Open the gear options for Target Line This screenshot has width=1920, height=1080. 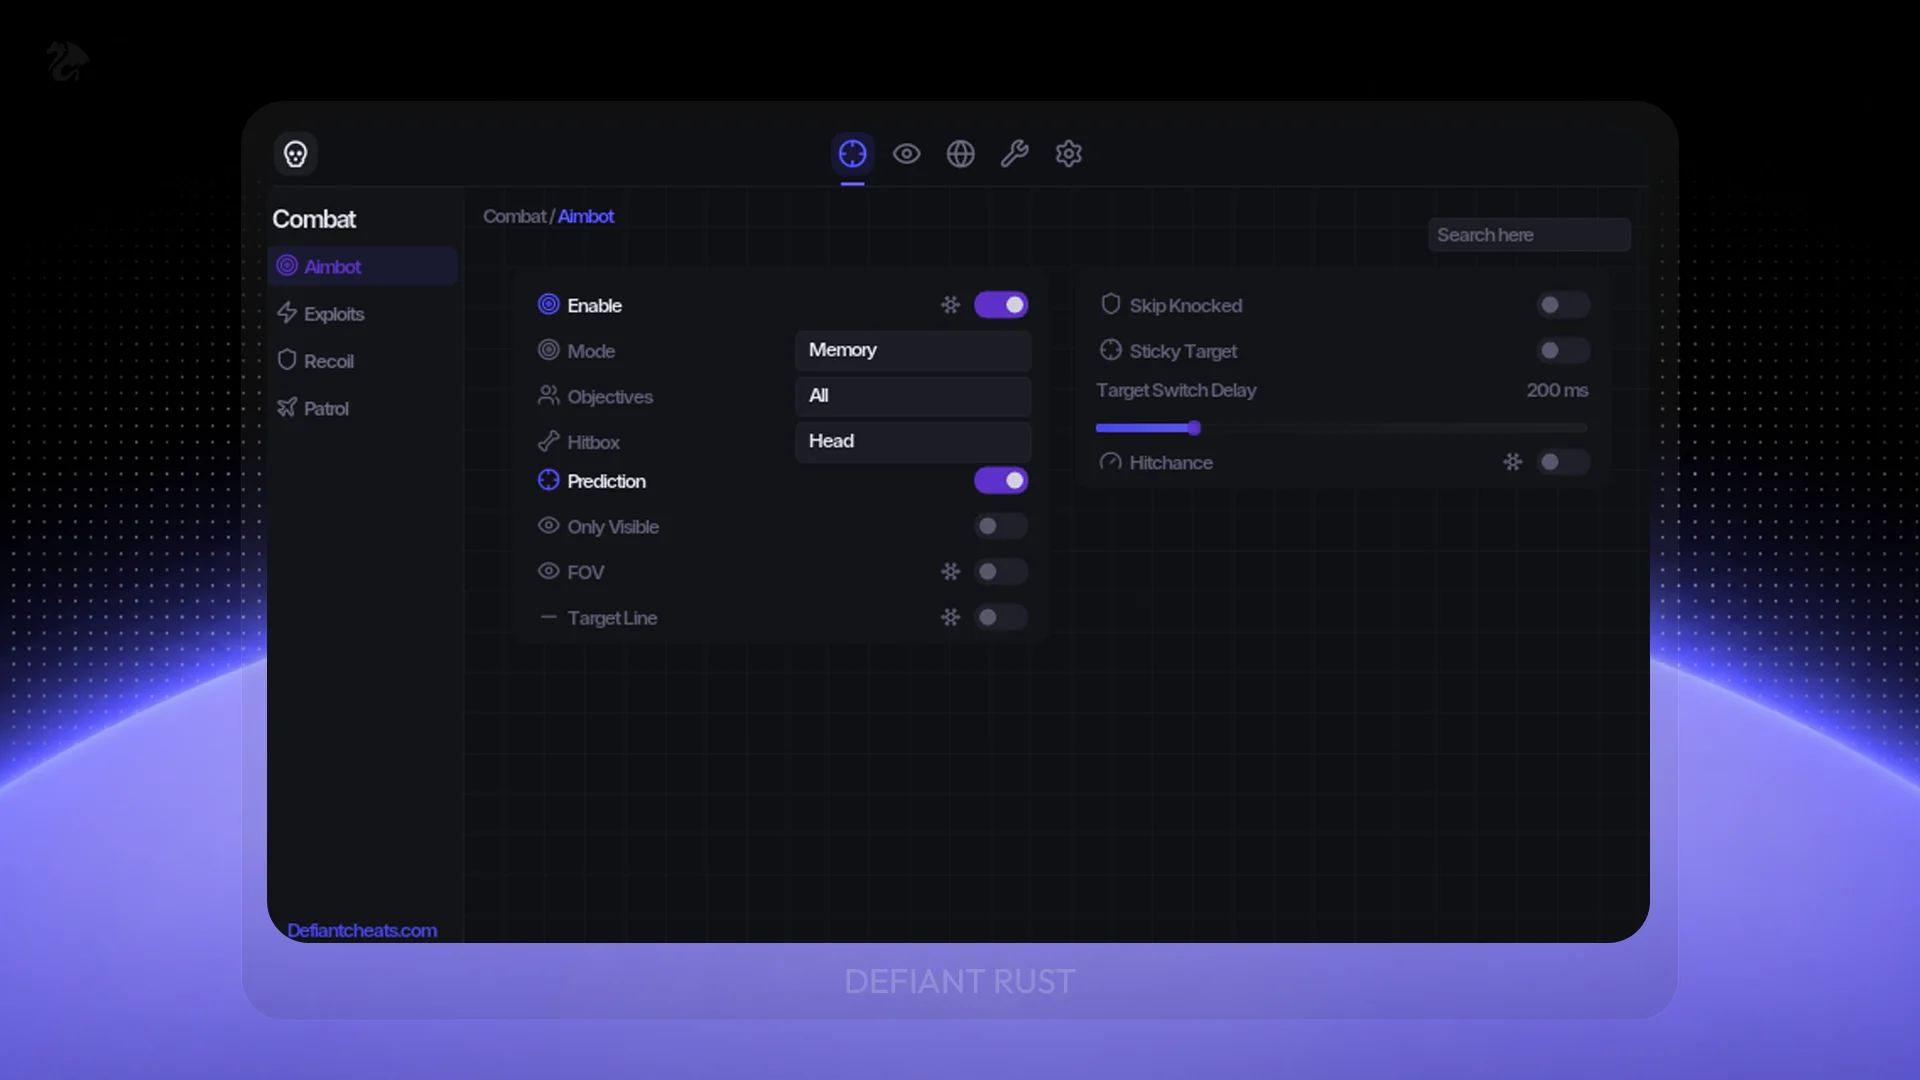(950, 617)
